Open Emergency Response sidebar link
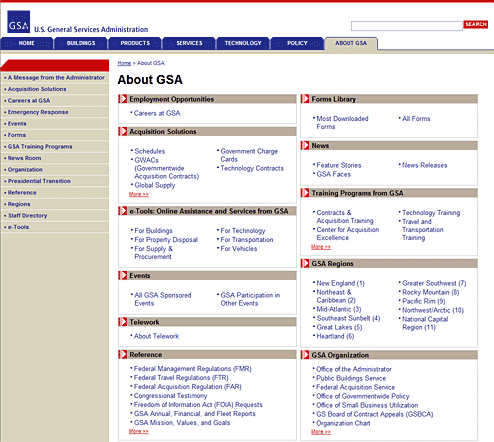The image size is (494, 442). 38,112
